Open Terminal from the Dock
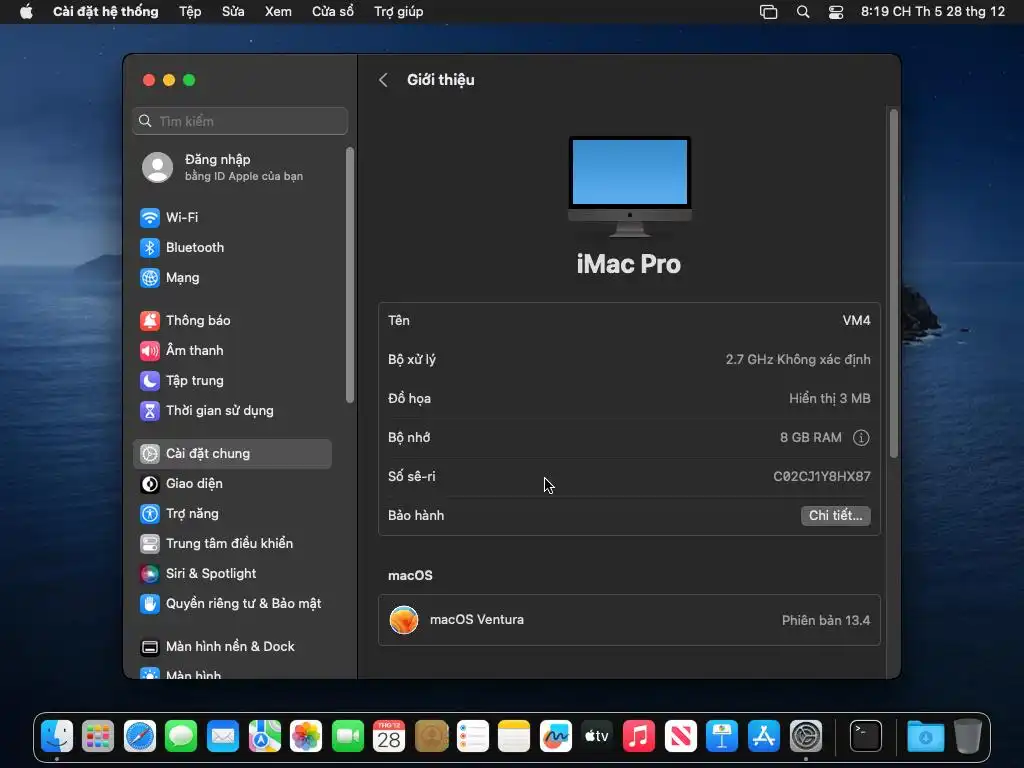 click(x=866, y=737)
